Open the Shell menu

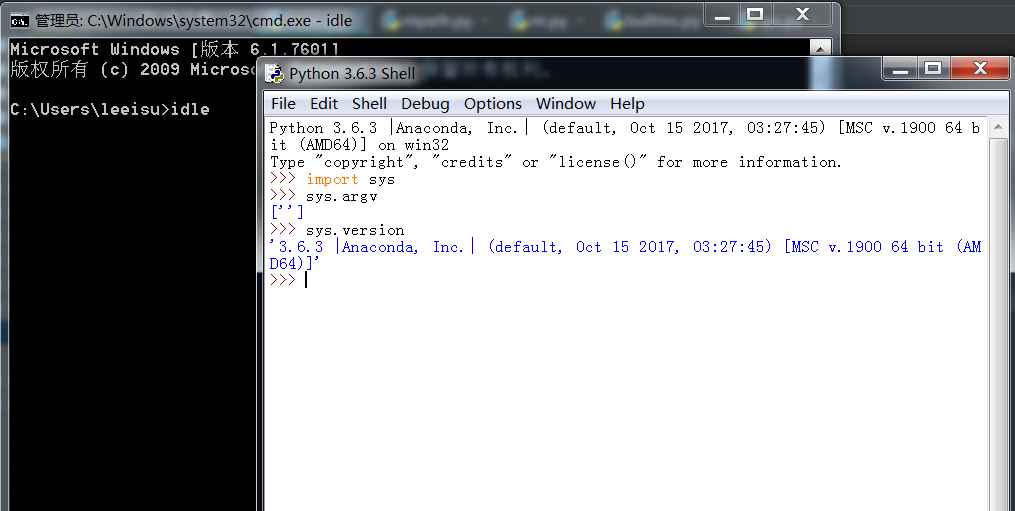click(369, 104)
